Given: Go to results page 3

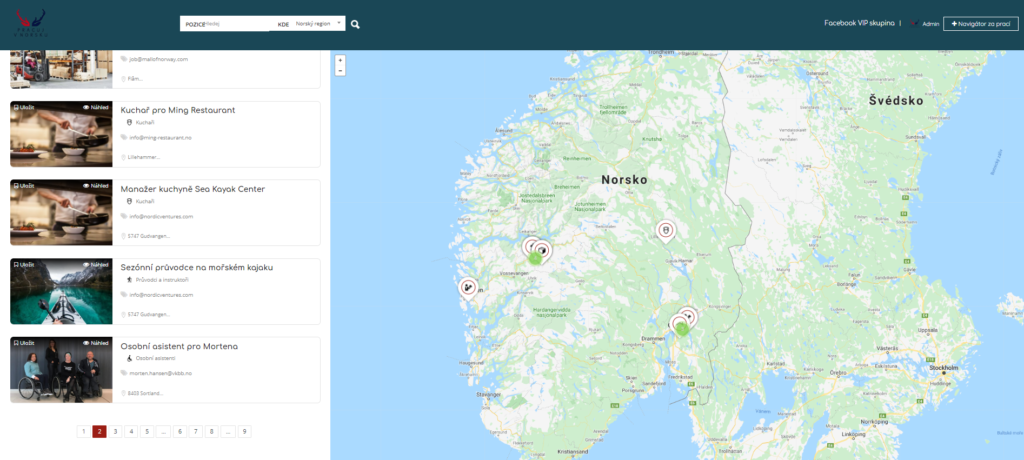Looking at the screenshot, I should 115,431.
